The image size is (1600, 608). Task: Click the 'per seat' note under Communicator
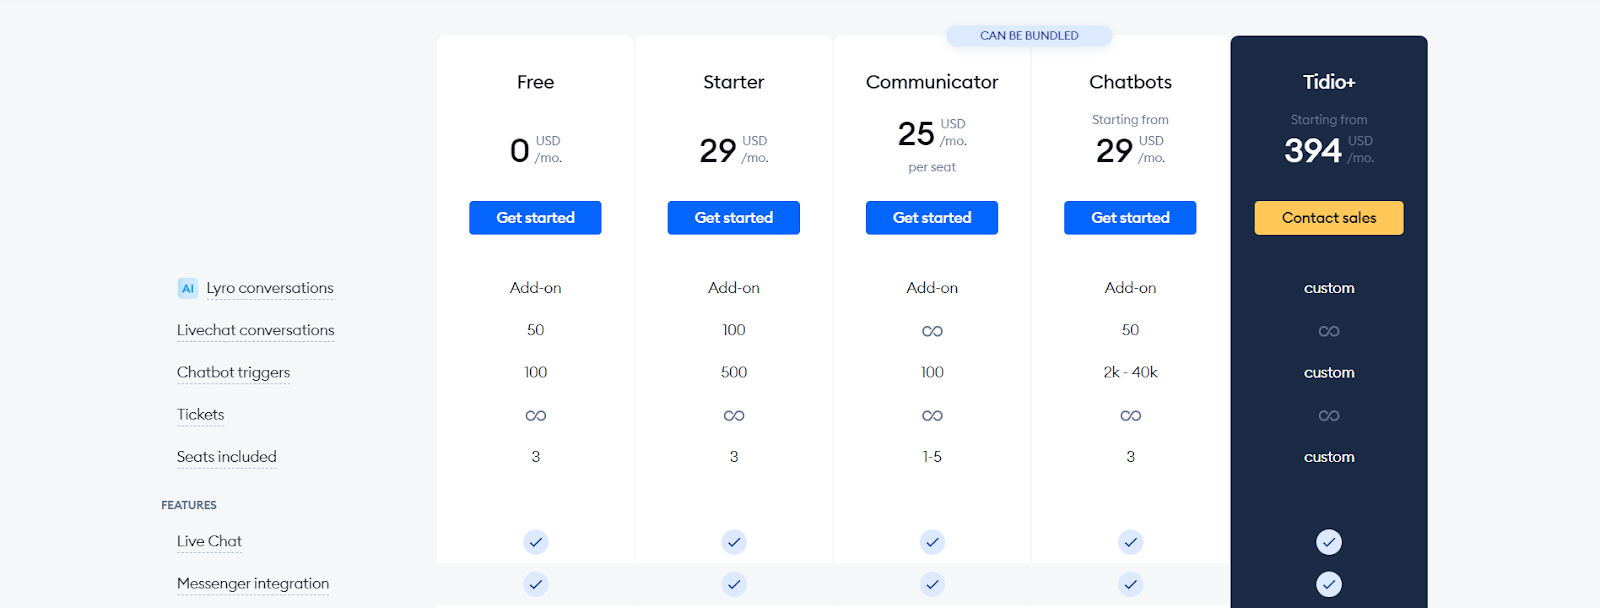(932, 167)
